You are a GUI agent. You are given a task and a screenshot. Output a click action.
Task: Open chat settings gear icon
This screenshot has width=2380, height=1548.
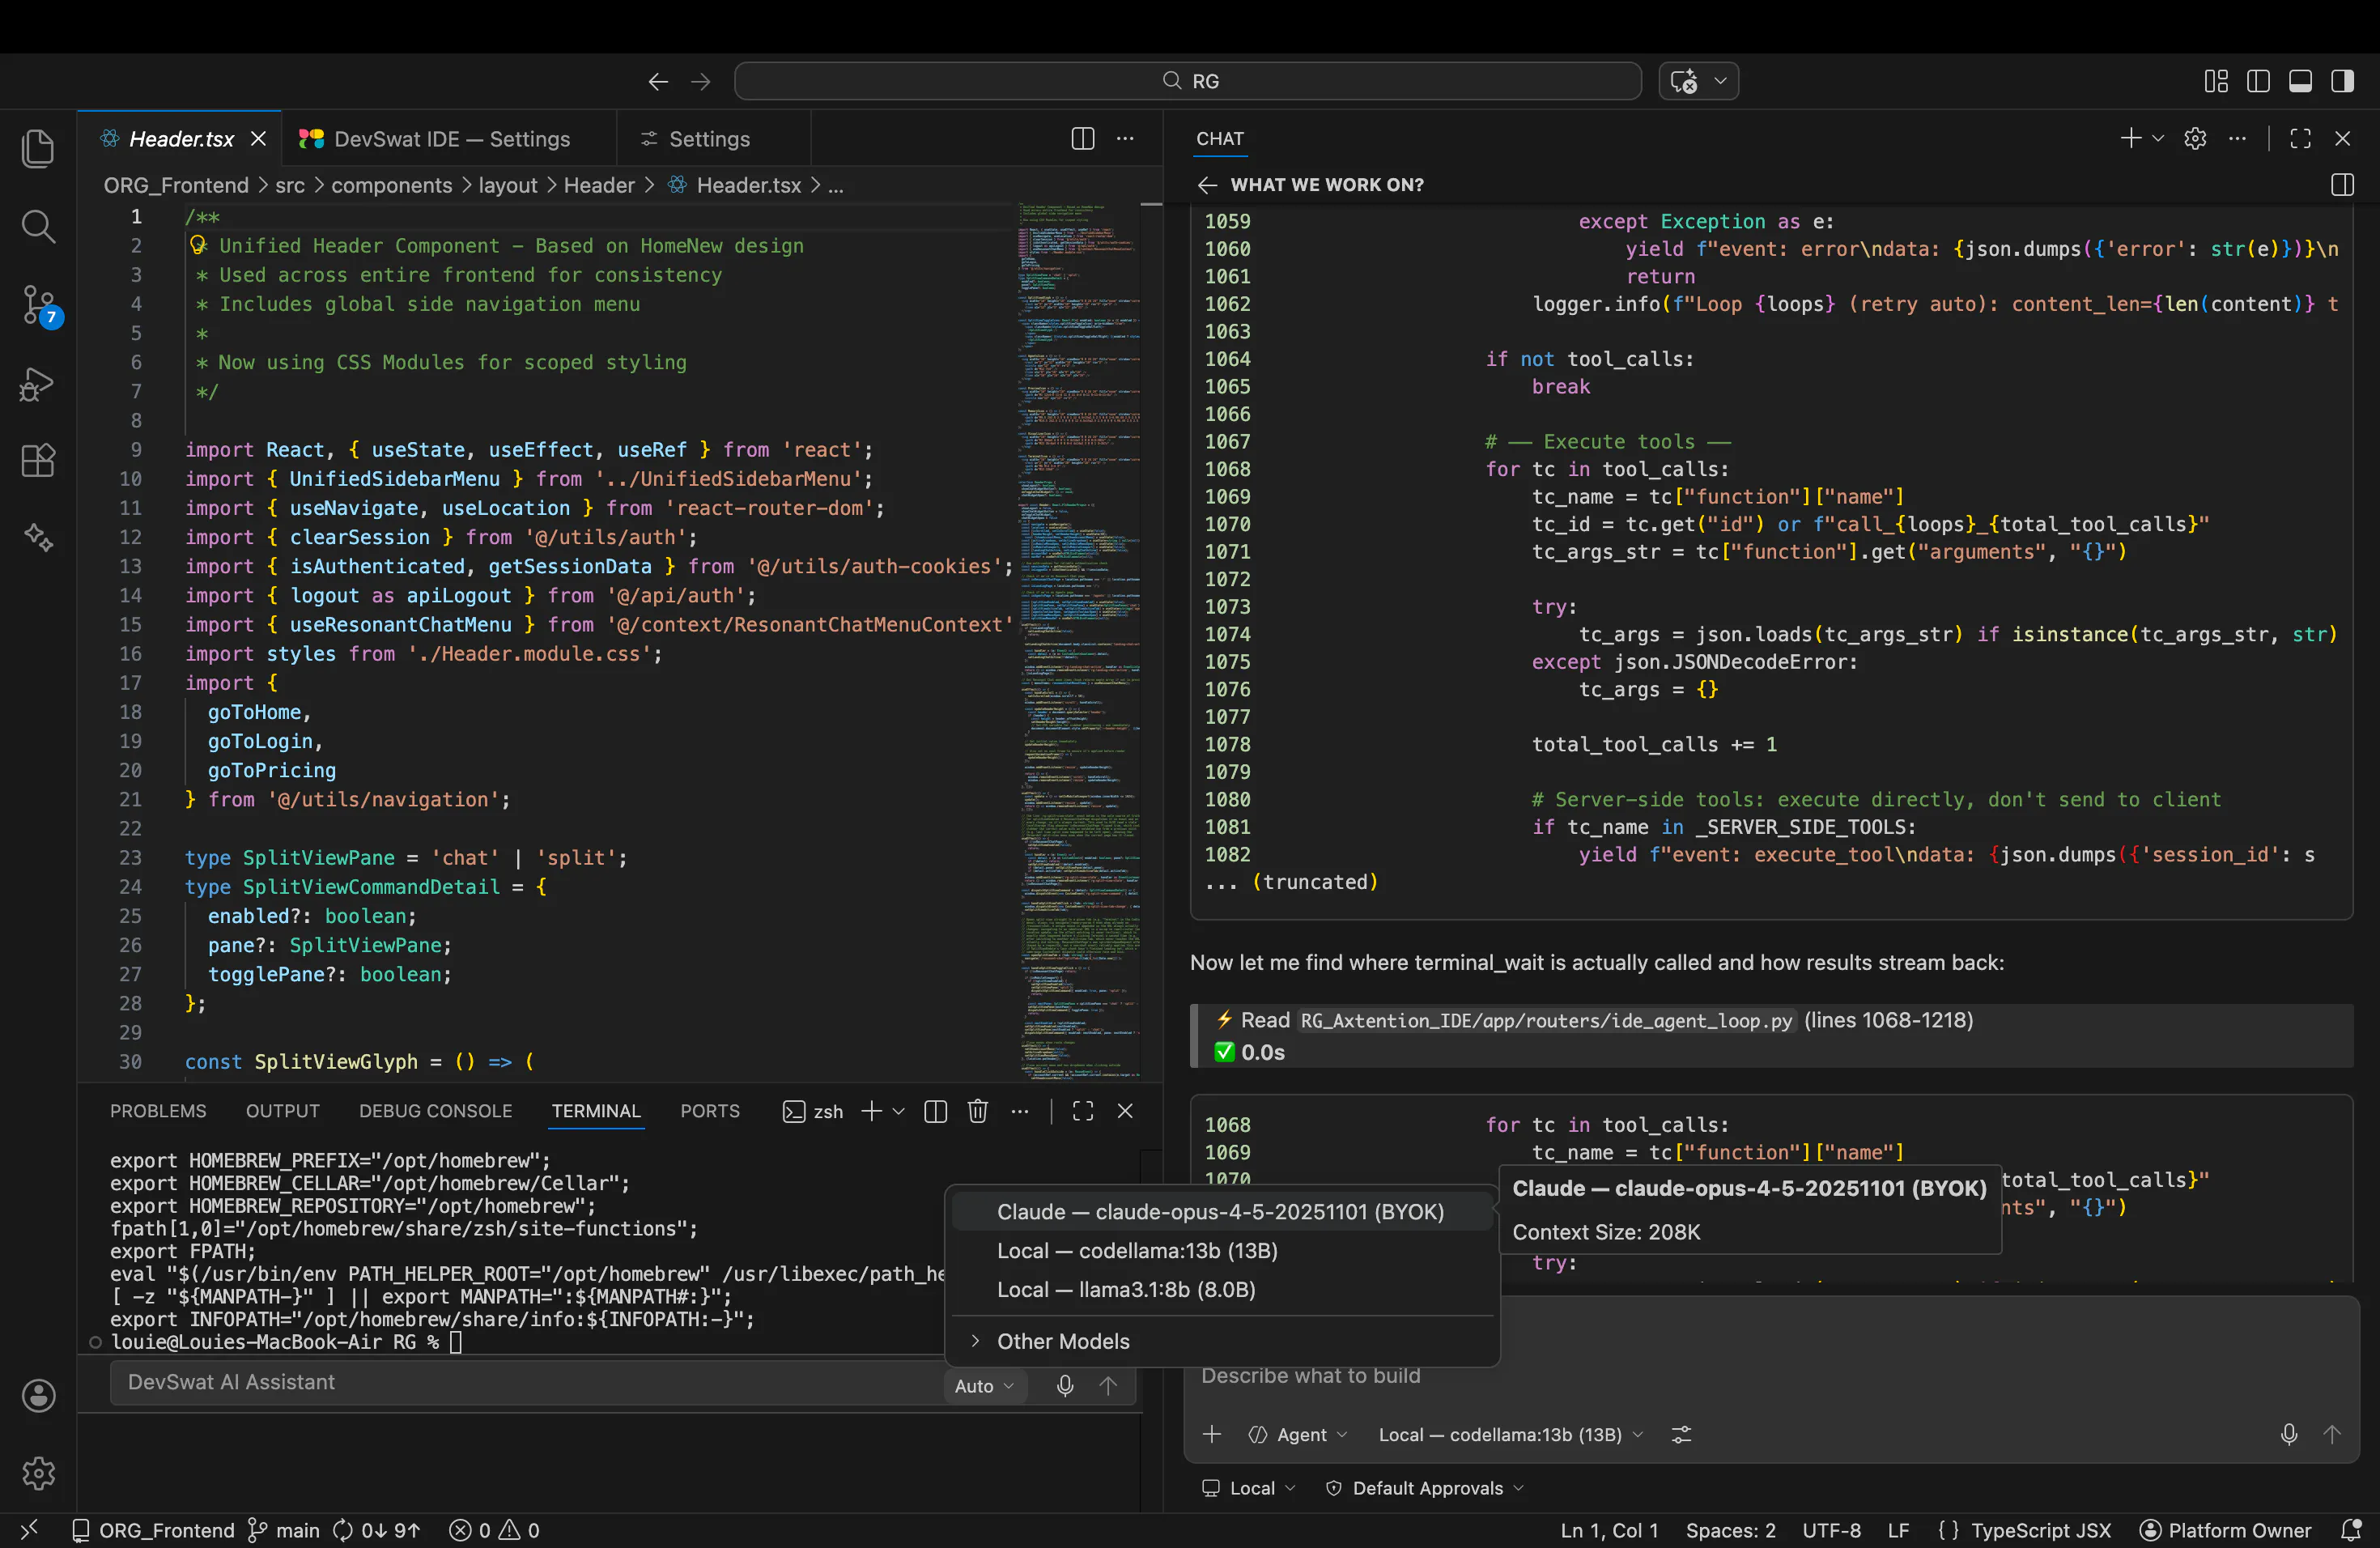coord(2195,138)
